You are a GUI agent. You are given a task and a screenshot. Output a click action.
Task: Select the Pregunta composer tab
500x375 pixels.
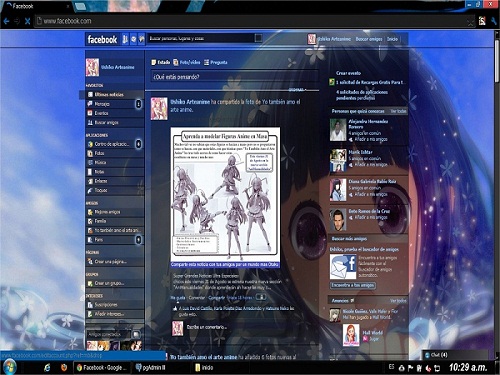(x=216, y=62)
